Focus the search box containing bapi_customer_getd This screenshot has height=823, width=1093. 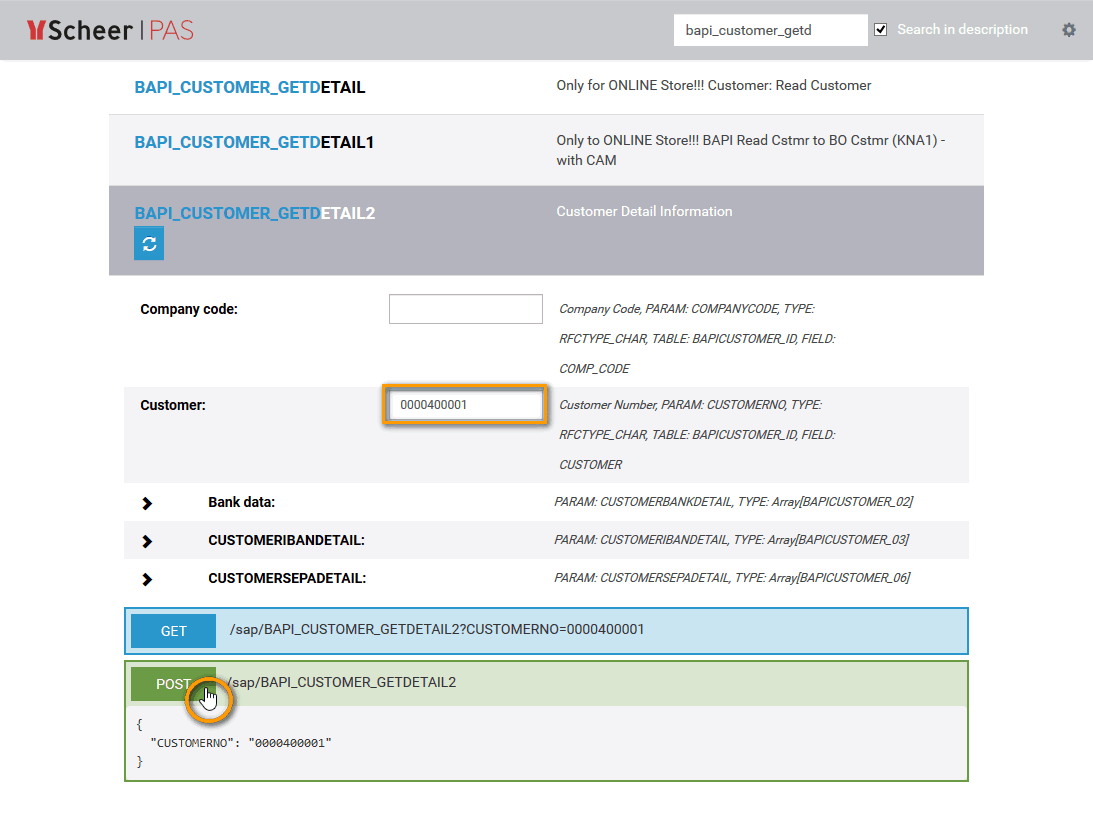pos(770,30)
